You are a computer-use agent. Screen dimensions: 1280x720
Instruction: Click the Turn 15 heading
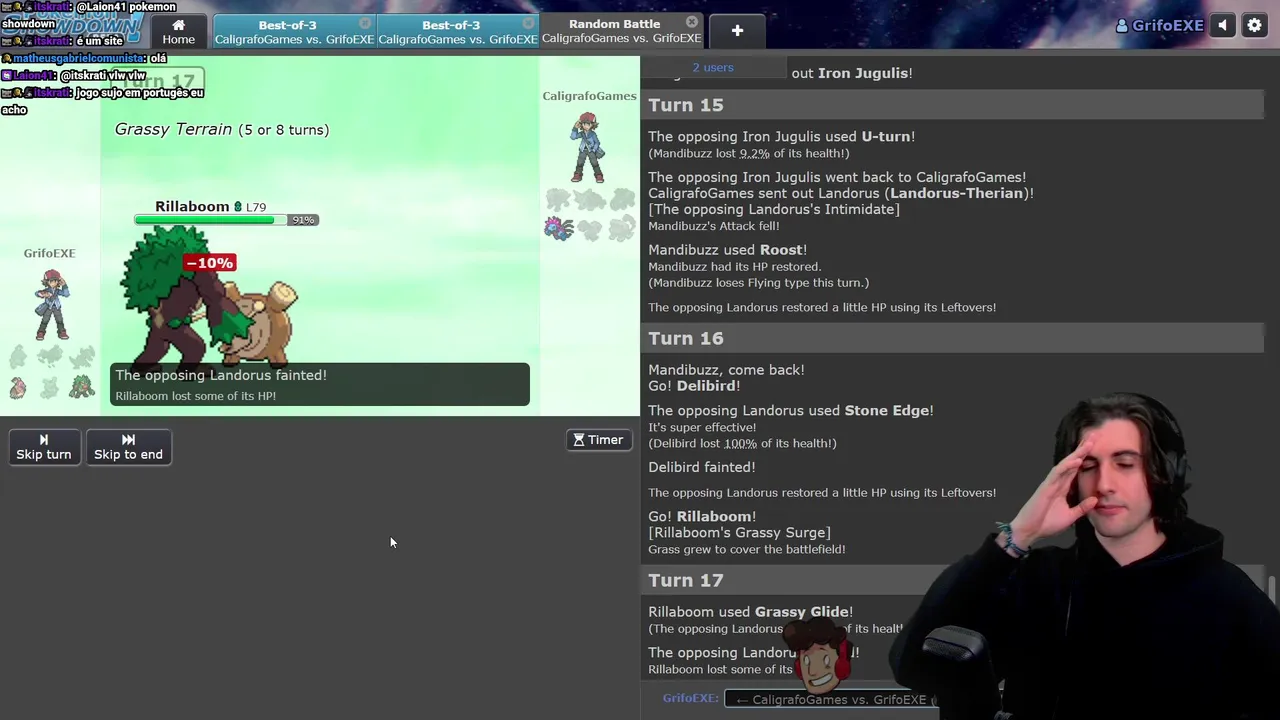pyautogui.click(x=685, y=105)
